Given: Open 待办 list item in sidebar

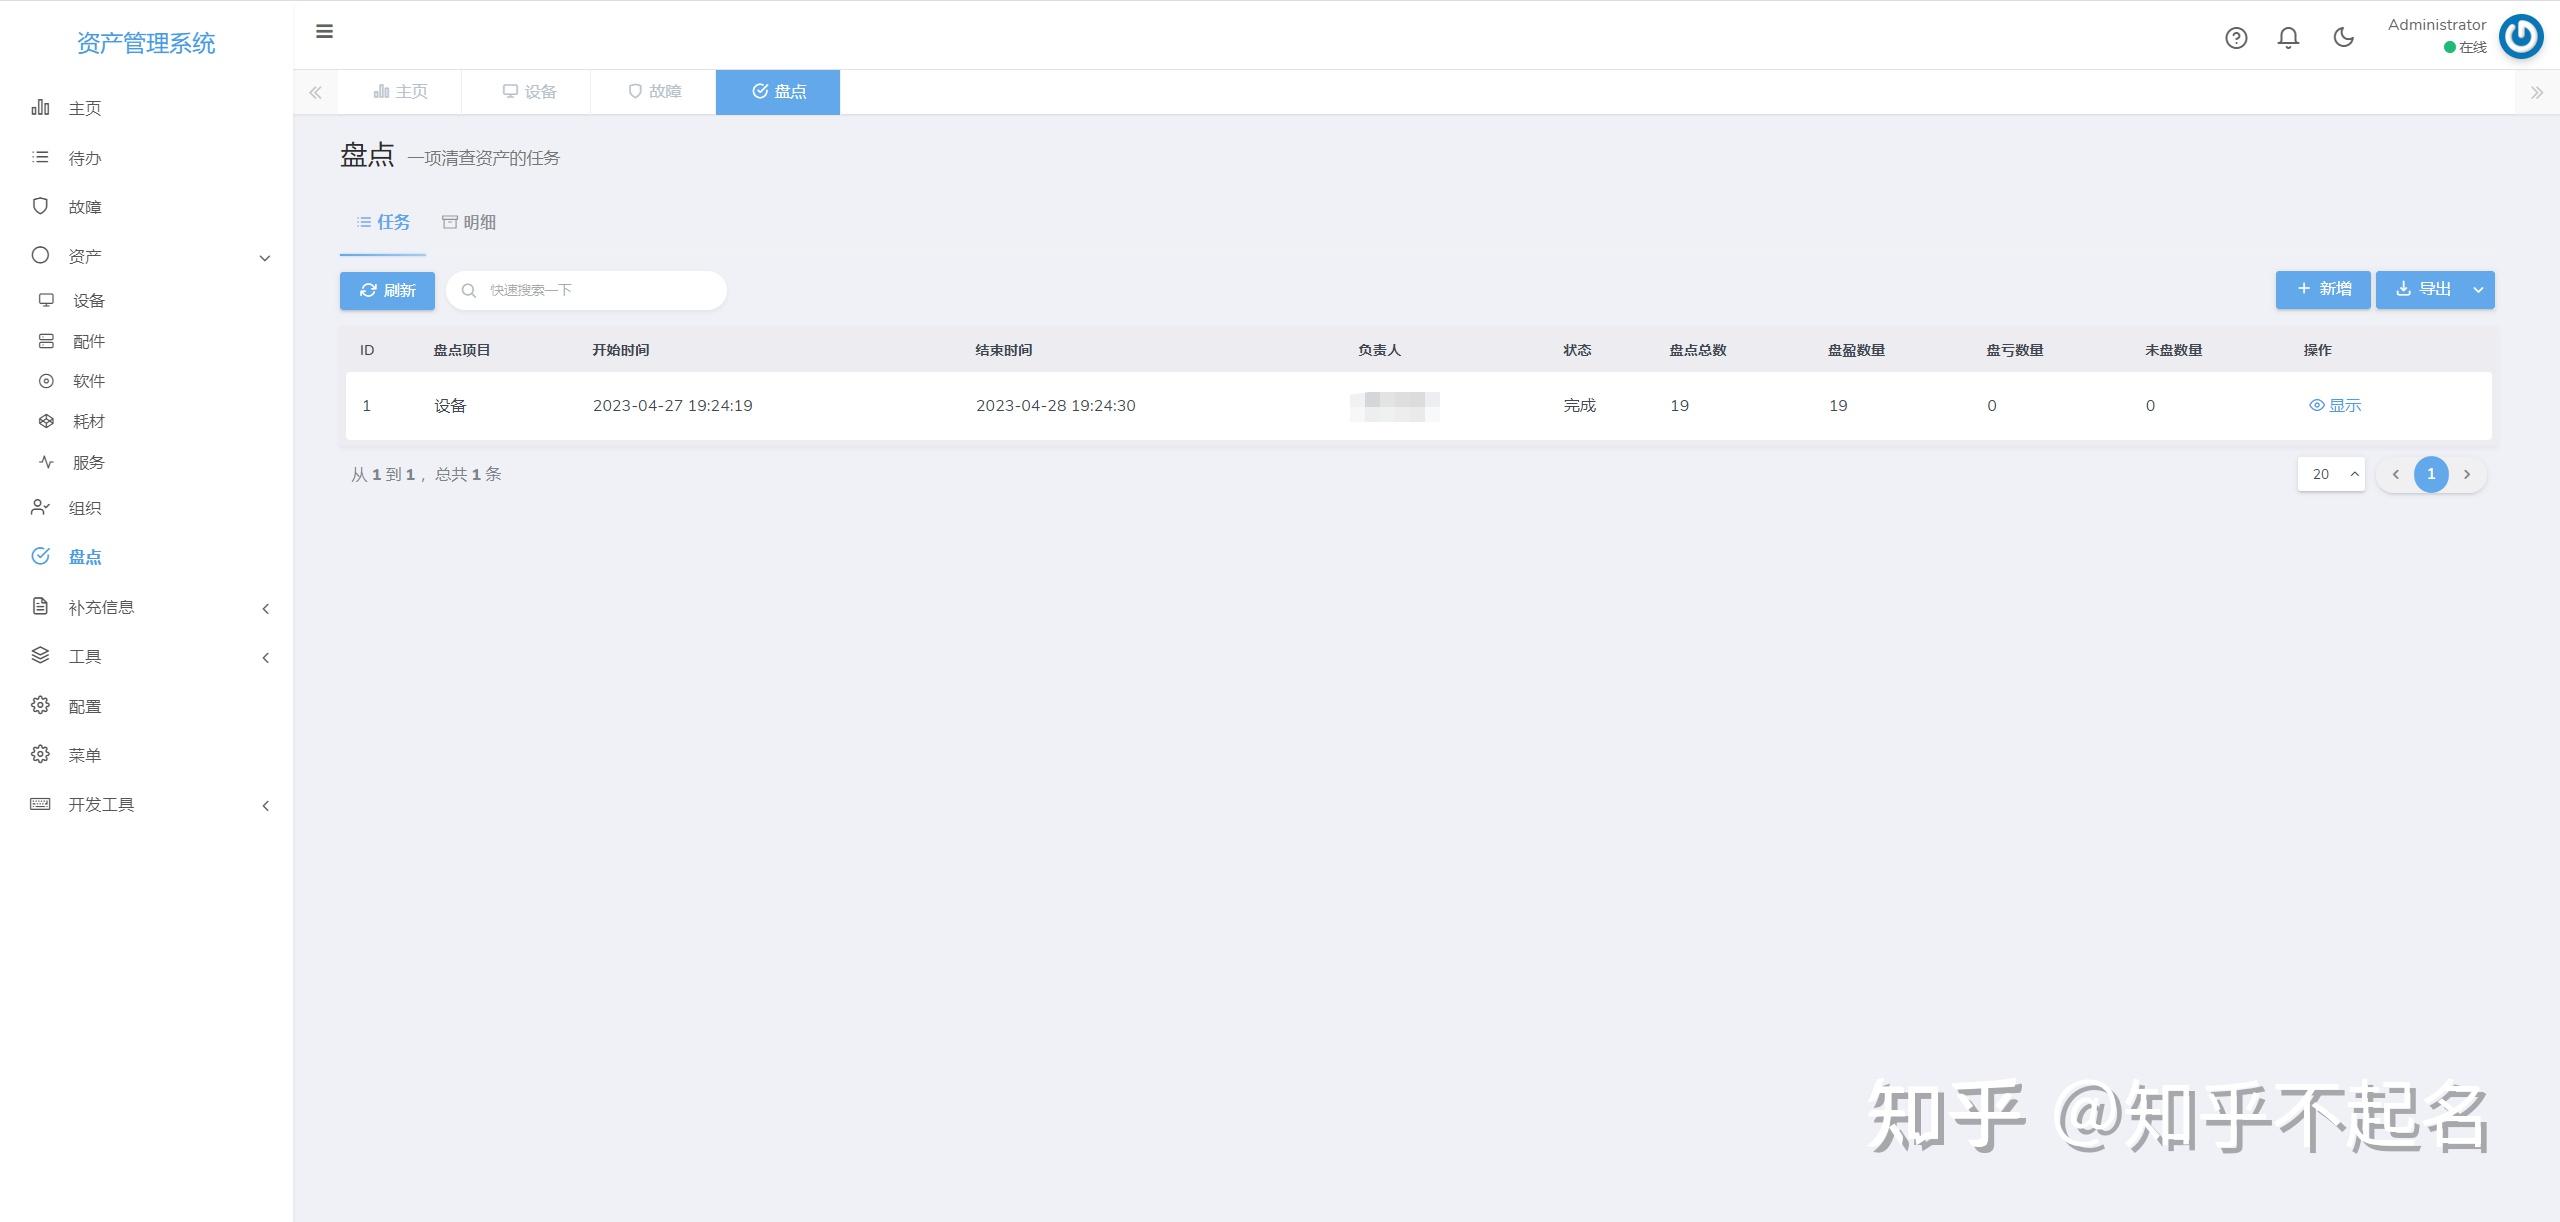Looking at the screenshot, I should point(84,158).
